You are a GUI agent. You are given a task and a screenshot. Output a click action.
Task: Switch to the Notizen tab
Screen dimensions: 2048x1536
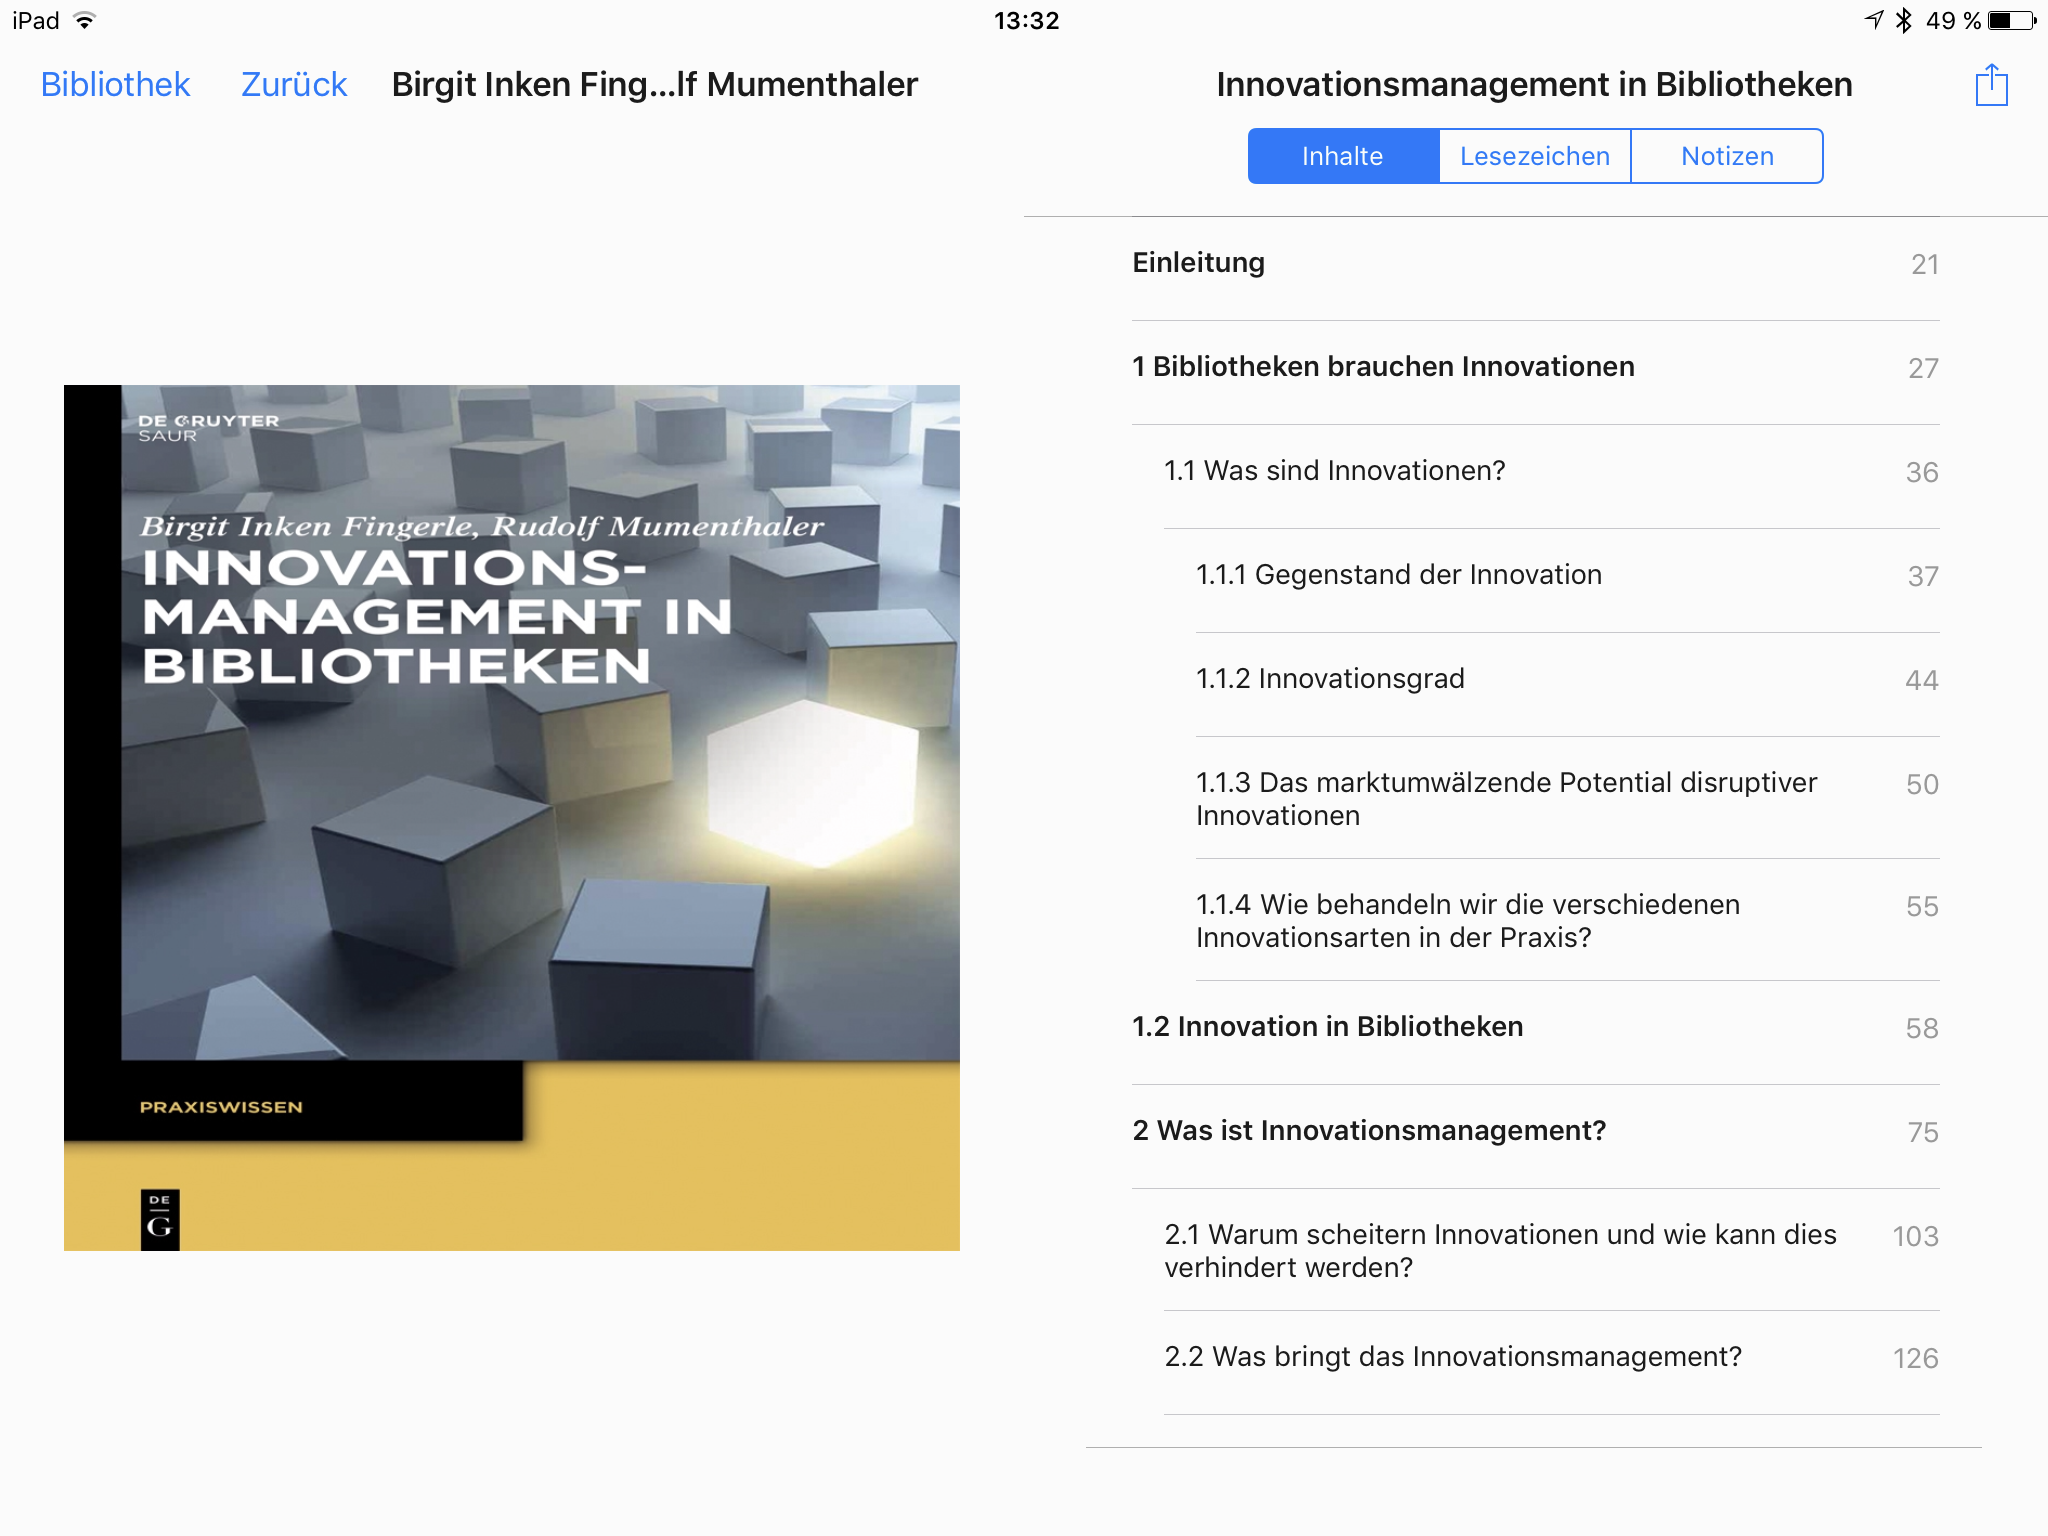pyautogui.click(x=1727, y=156)
